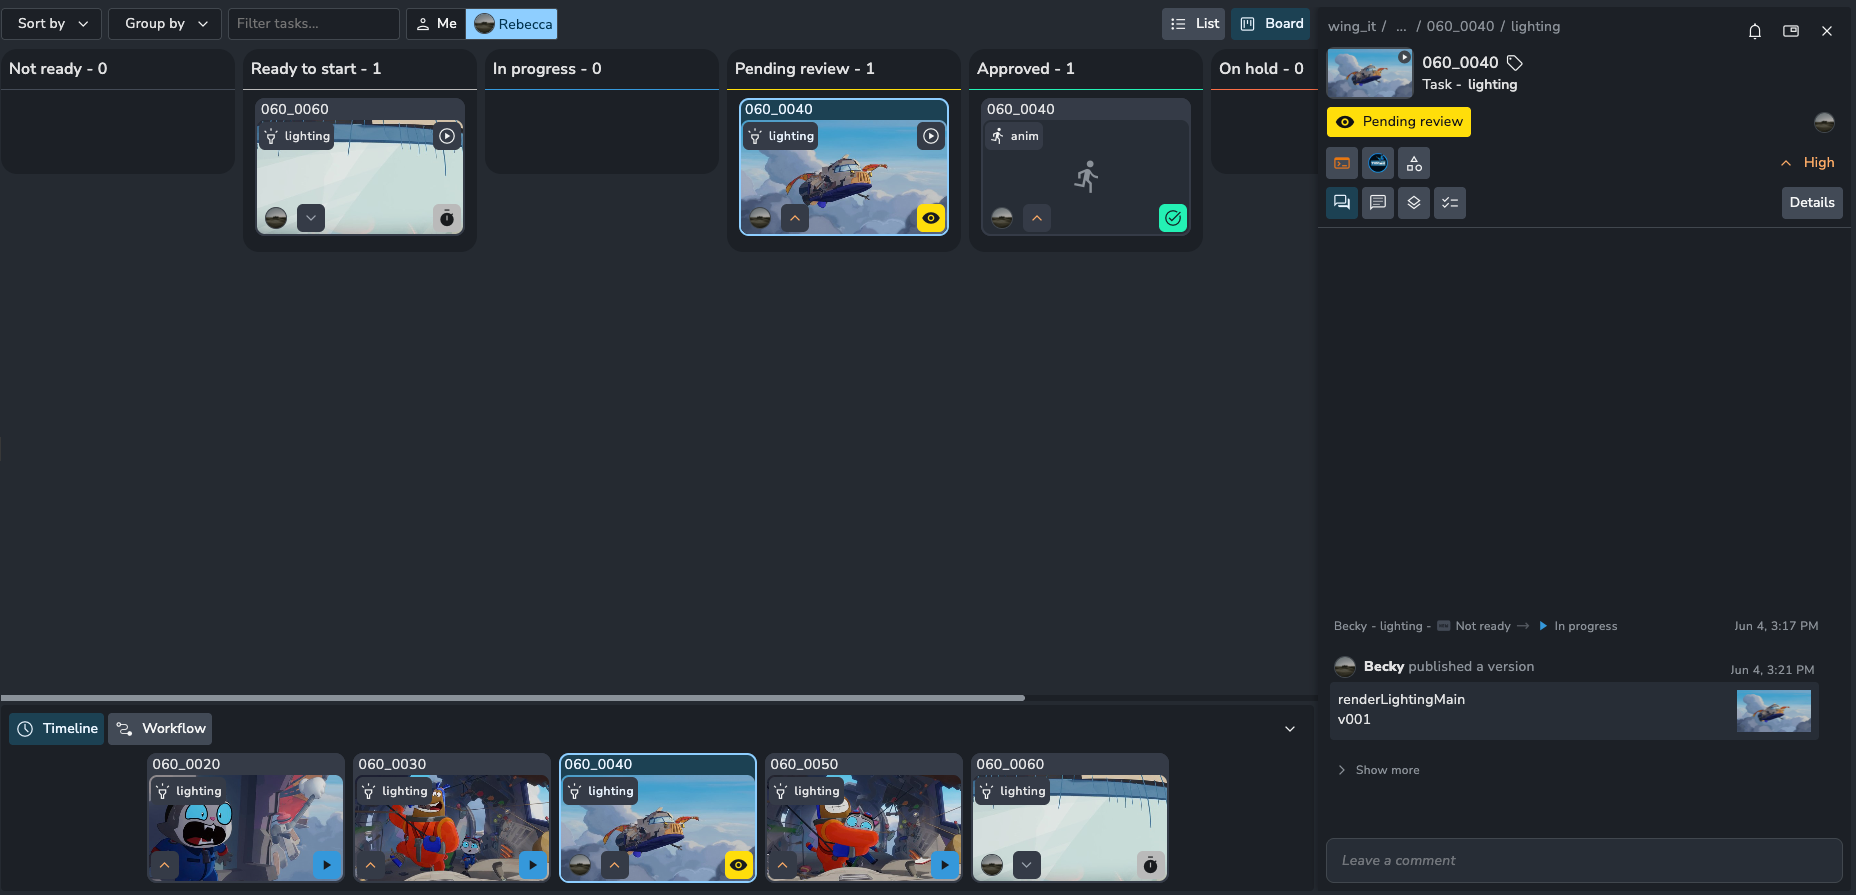The image size is (1856, 895).
Task: Toggle the Me assignee filter
Action: pyautogui.click(x=436, y=24)
